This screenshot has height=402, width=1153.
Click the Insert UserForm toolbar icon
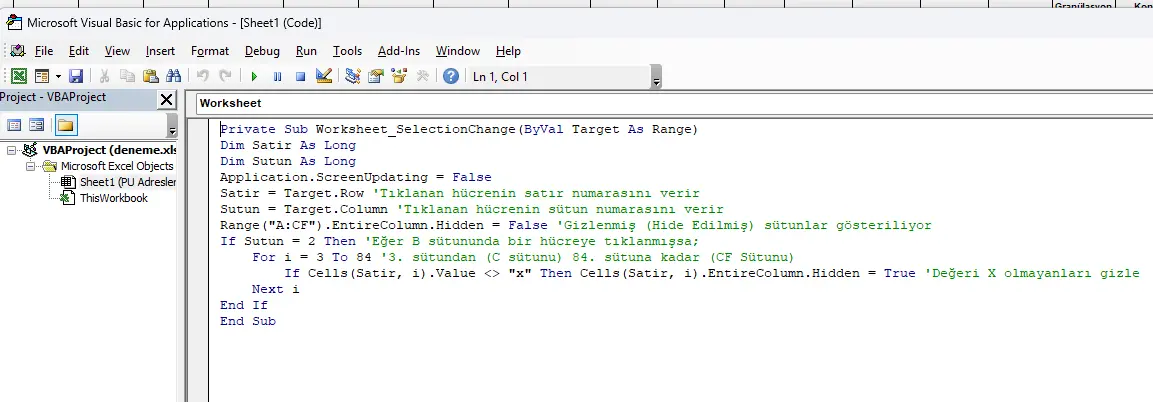coord(40,76)
